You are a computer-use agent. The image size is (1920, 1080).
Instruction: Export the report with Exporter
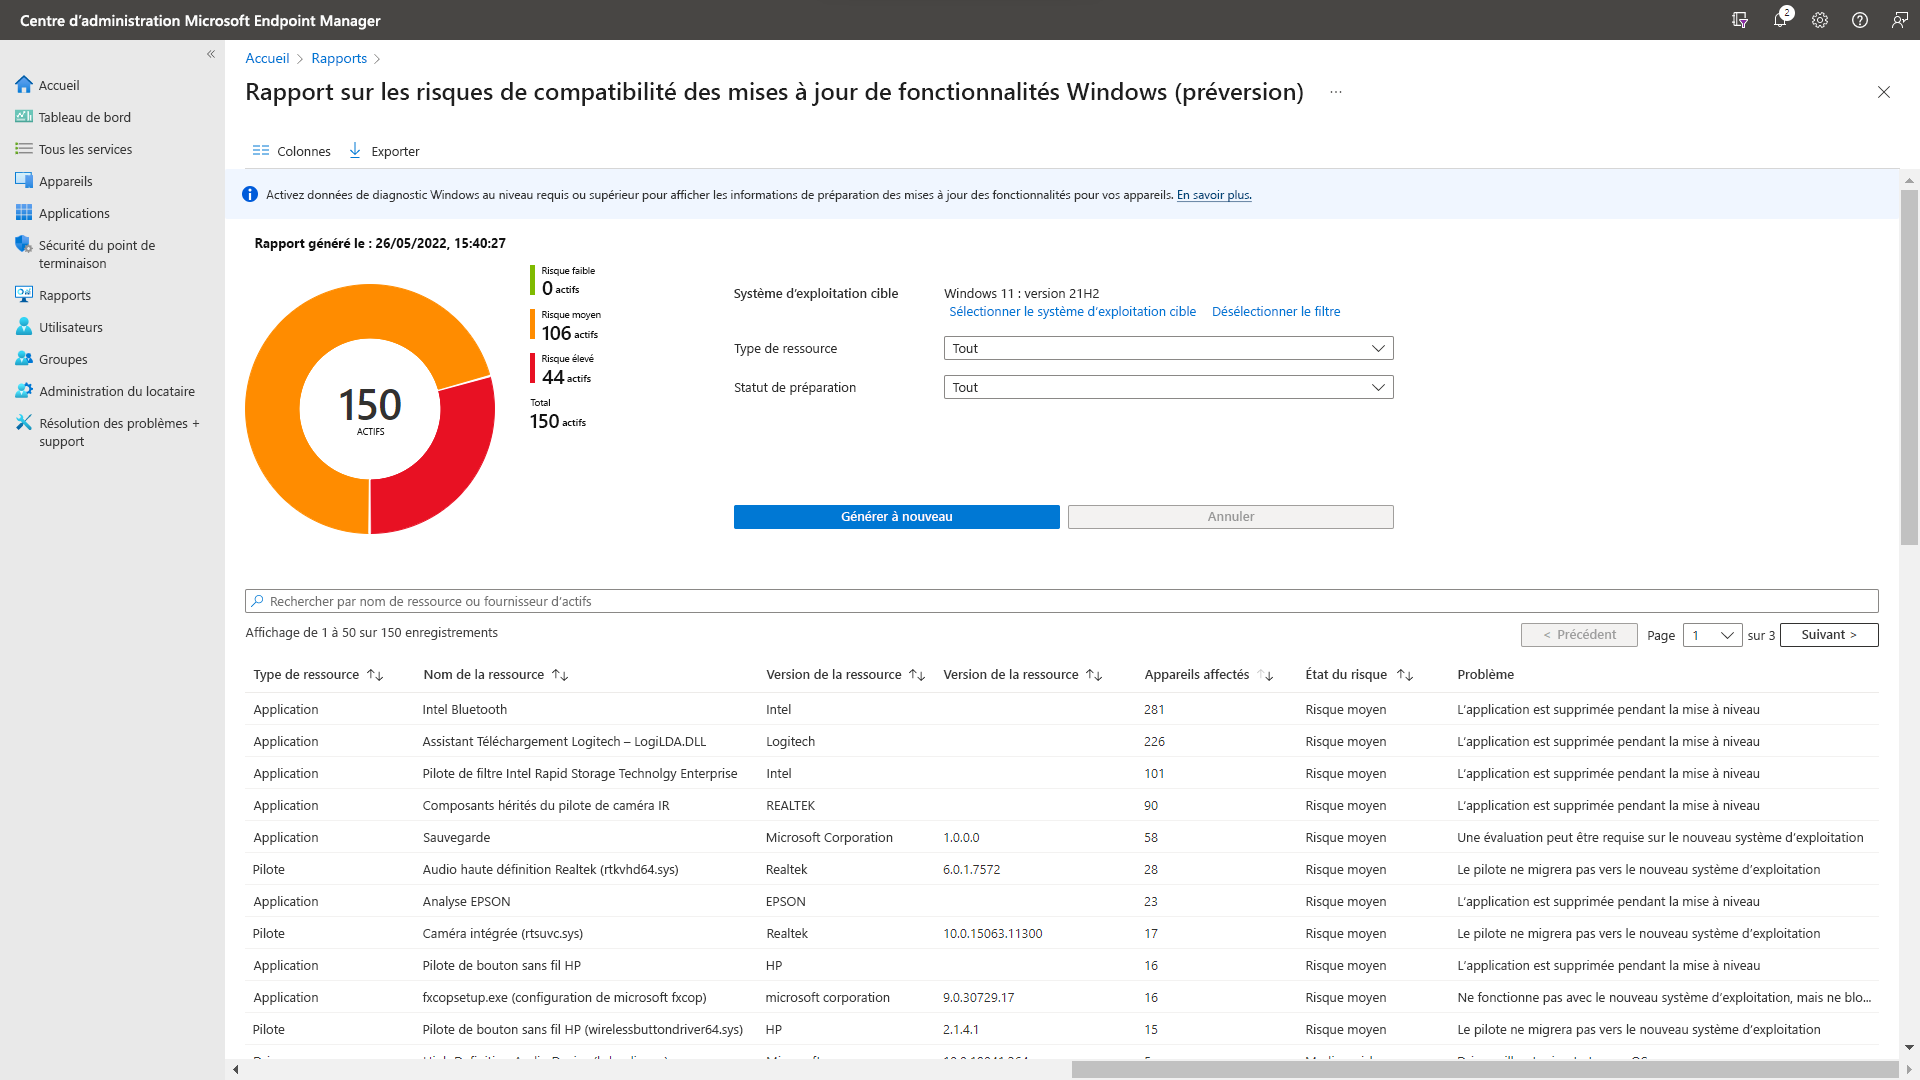[384, 151]
